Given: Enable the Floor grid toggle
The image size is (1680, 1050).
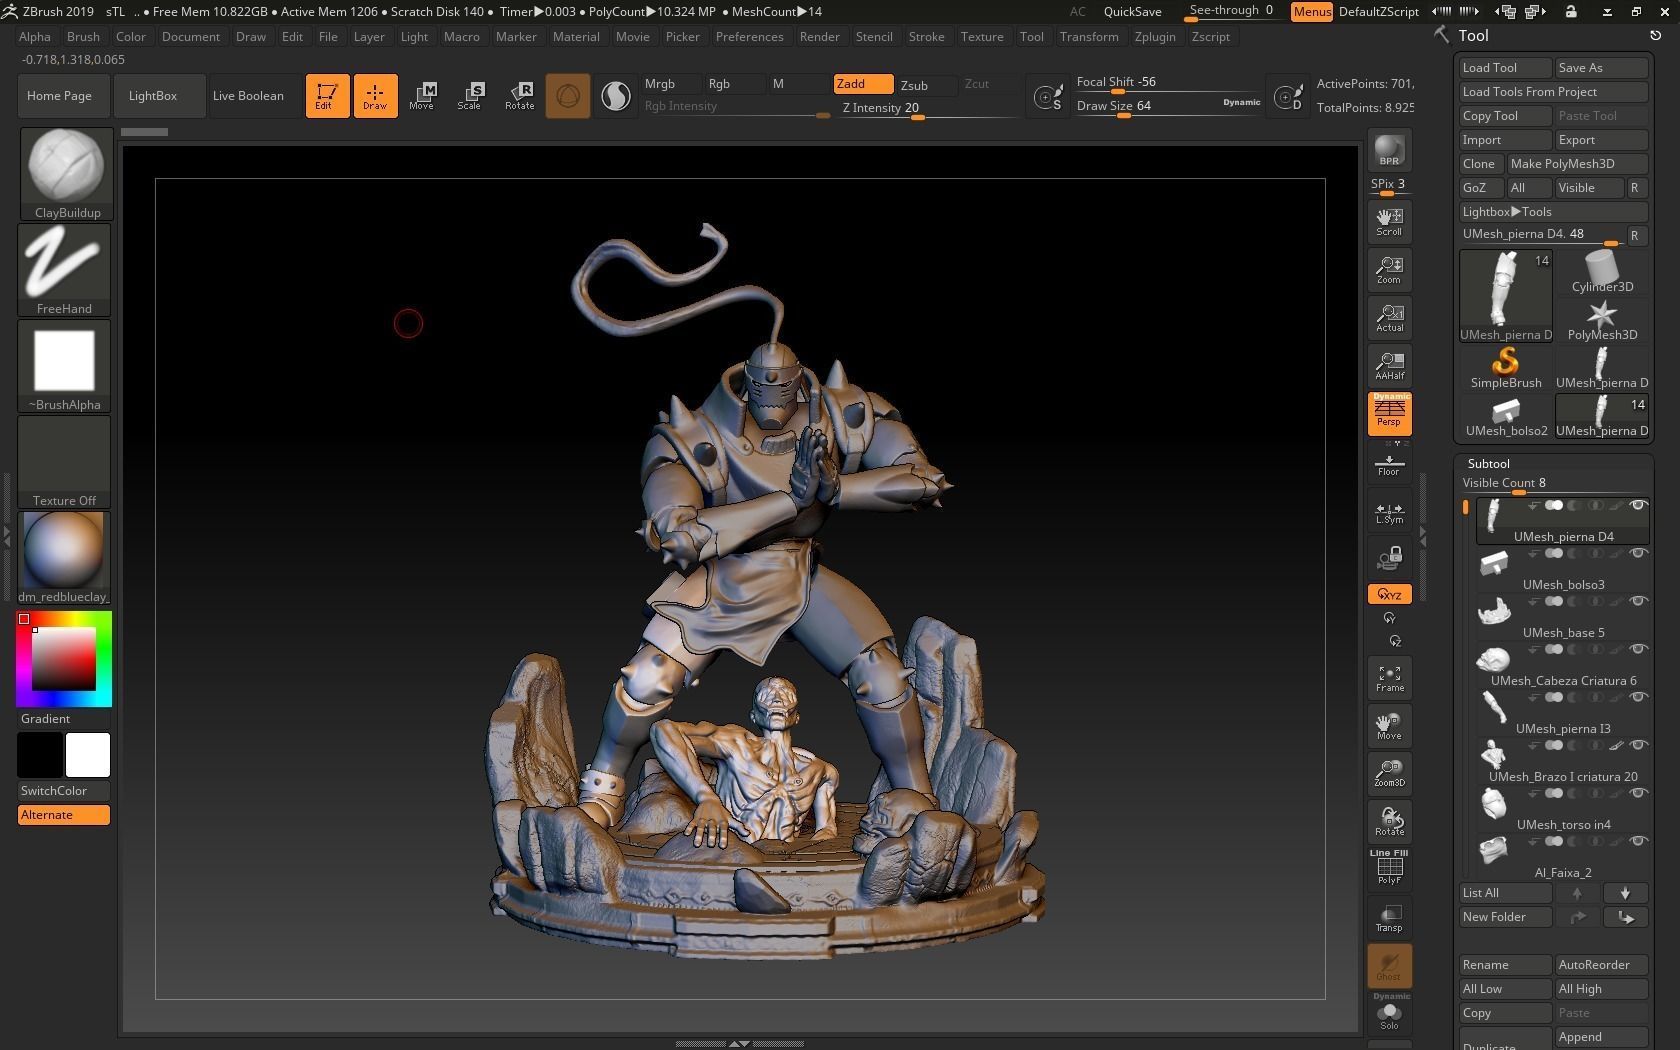Looking at the screenshot, I should point(1389,463).
